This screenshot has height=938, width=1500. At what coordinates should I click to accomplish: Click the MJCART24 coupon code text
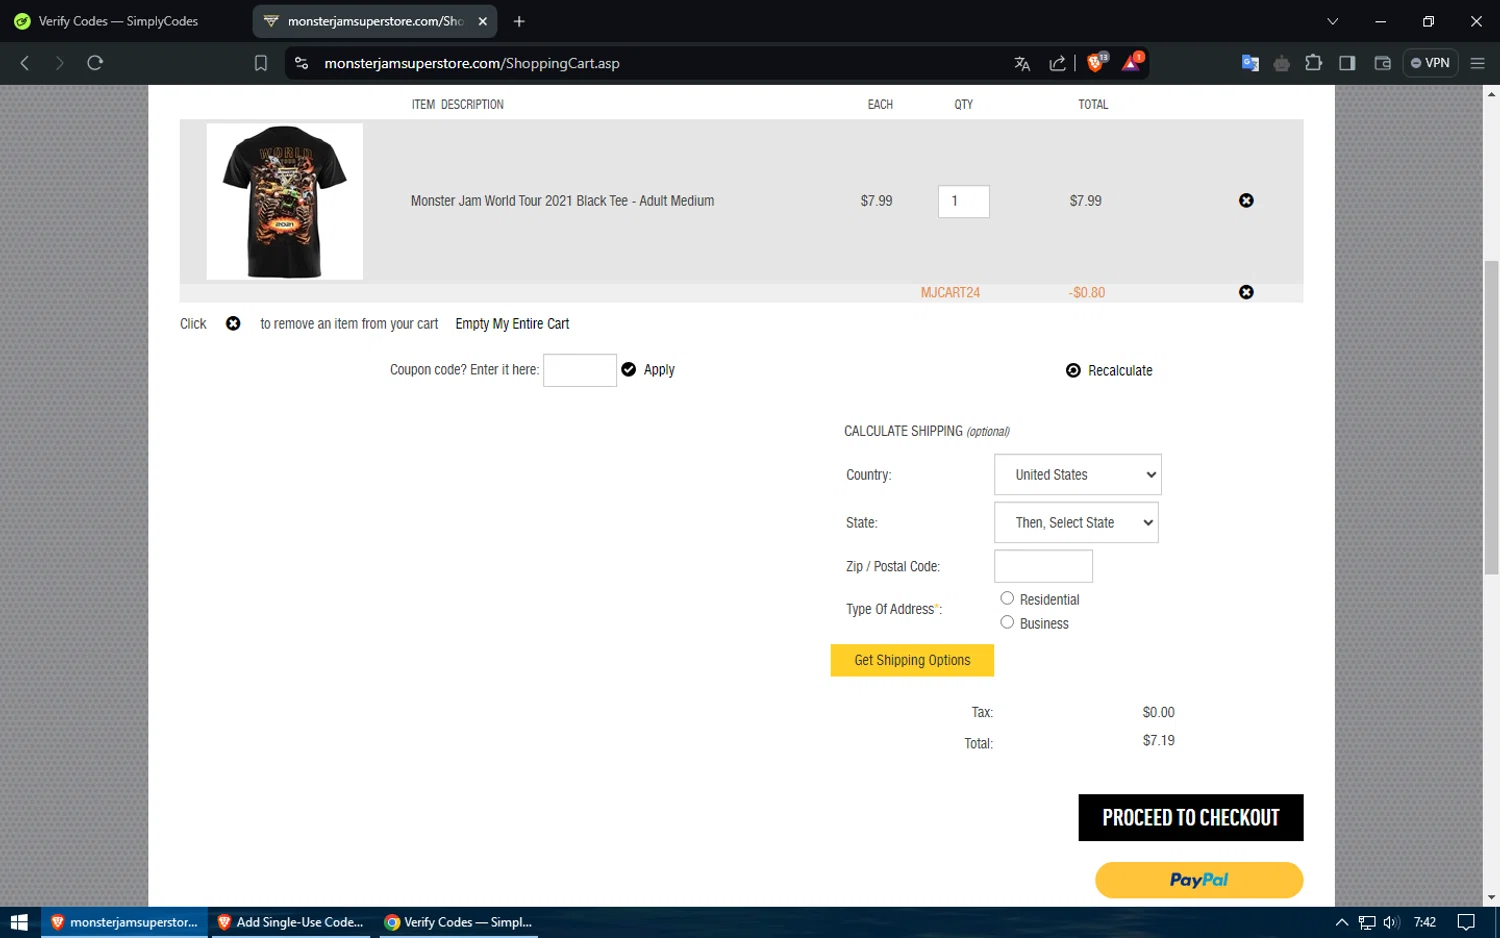pyautogui.click(x=950, y=293)
